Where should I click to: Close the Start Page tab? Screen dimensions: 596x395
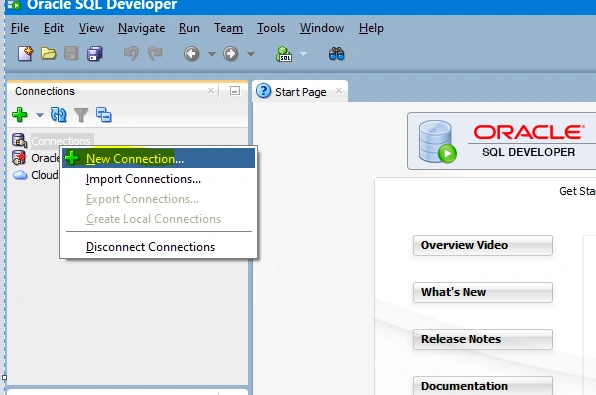pyautogui.click(x=339, y=90)
